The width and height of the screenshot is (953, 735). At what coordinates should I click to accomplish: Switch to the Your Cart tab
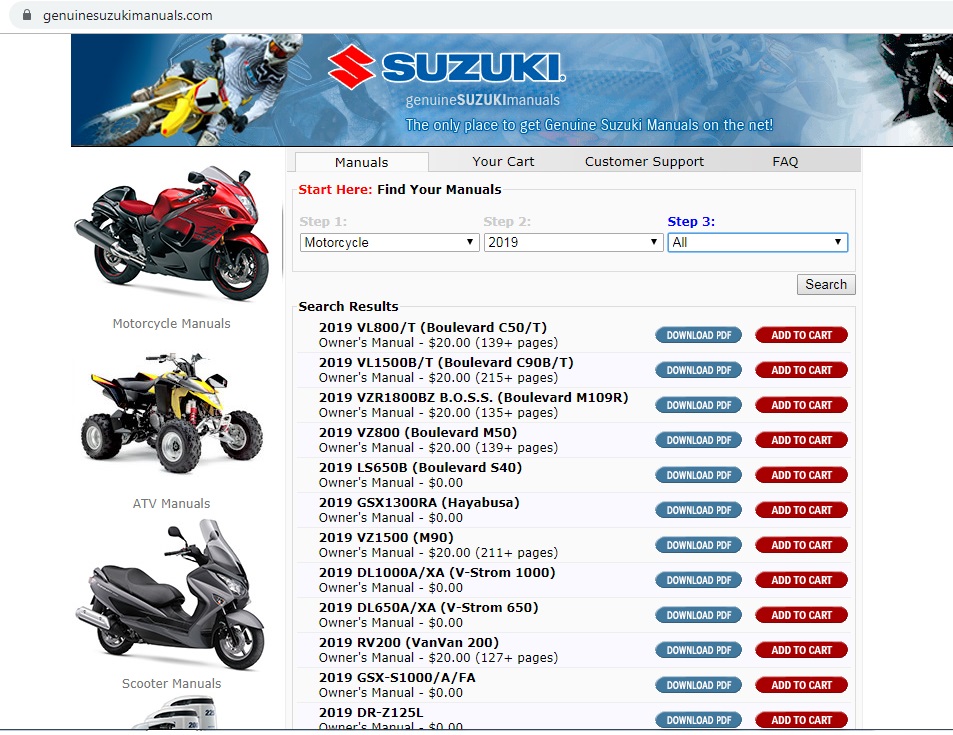(503, 162)
